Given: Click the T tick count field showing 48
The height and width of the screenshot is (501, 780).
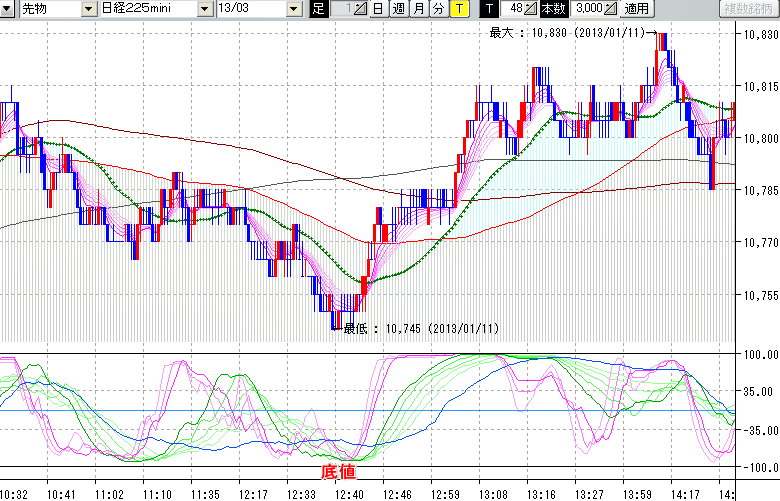Looking at the screenshot, I should coord(515,9).
